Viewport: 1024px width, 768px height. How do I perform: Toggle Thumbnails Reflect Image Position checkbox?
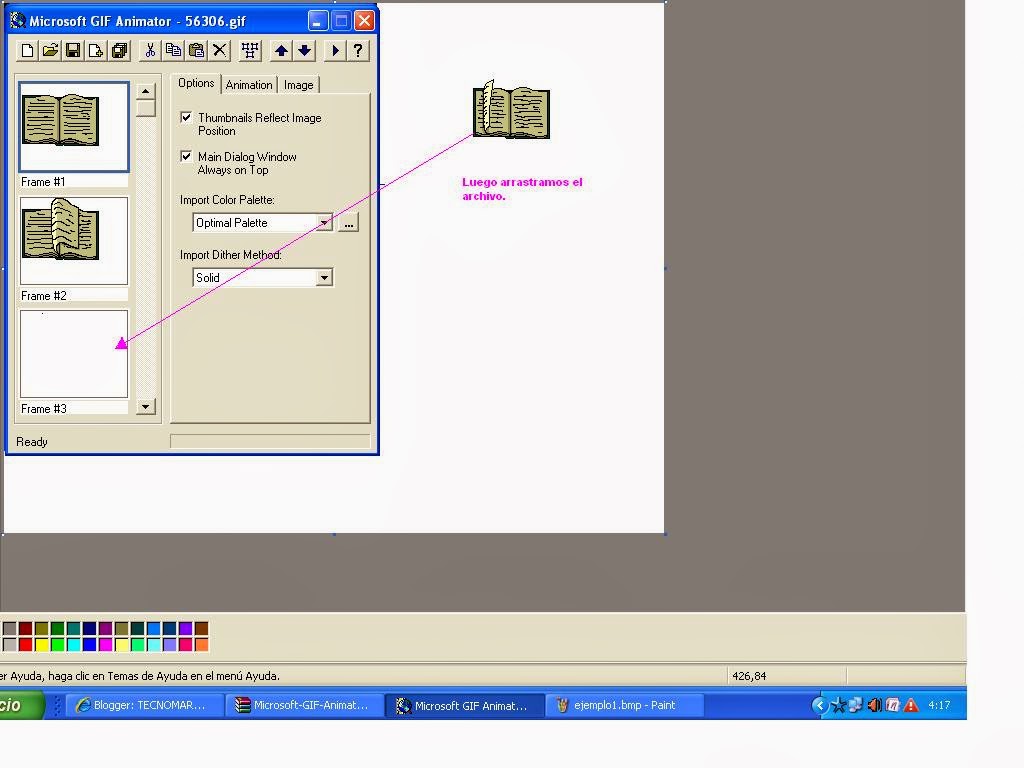tap(186, 118)
